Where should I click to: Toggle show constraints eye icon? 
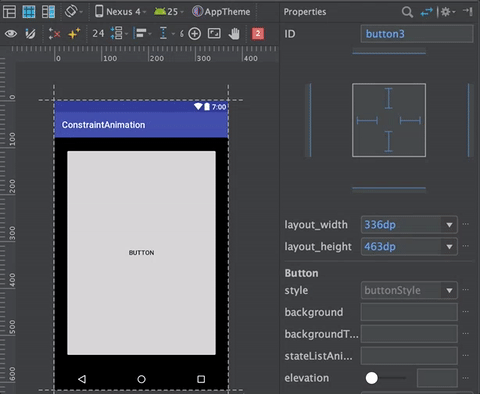click(11, 34)
